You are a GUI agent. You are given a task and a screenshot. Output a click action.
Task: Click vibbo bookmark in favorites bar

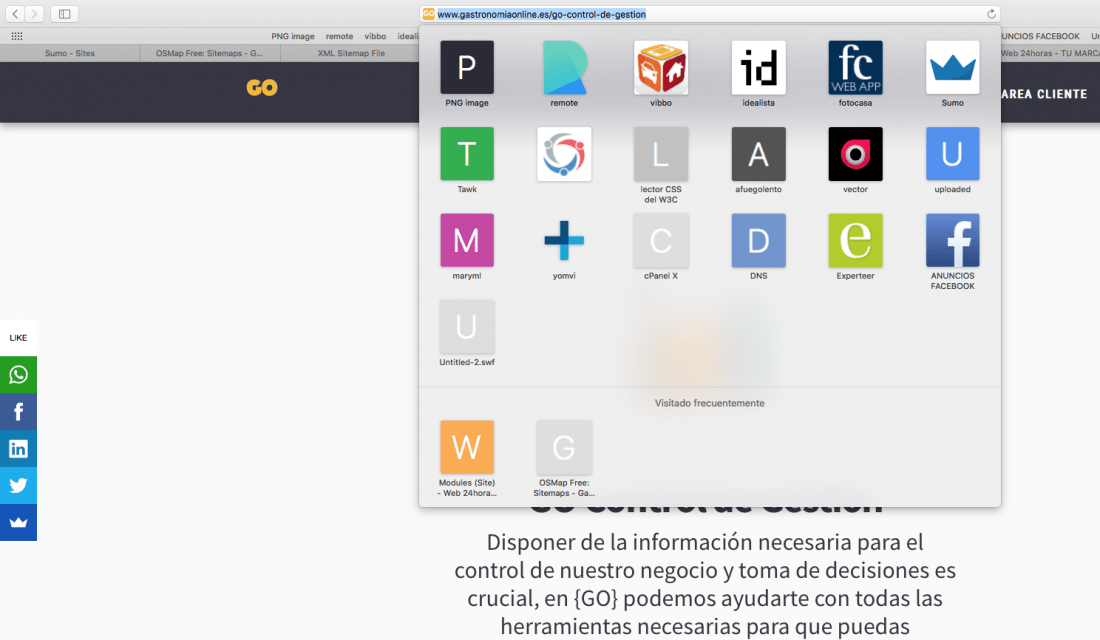375,36
